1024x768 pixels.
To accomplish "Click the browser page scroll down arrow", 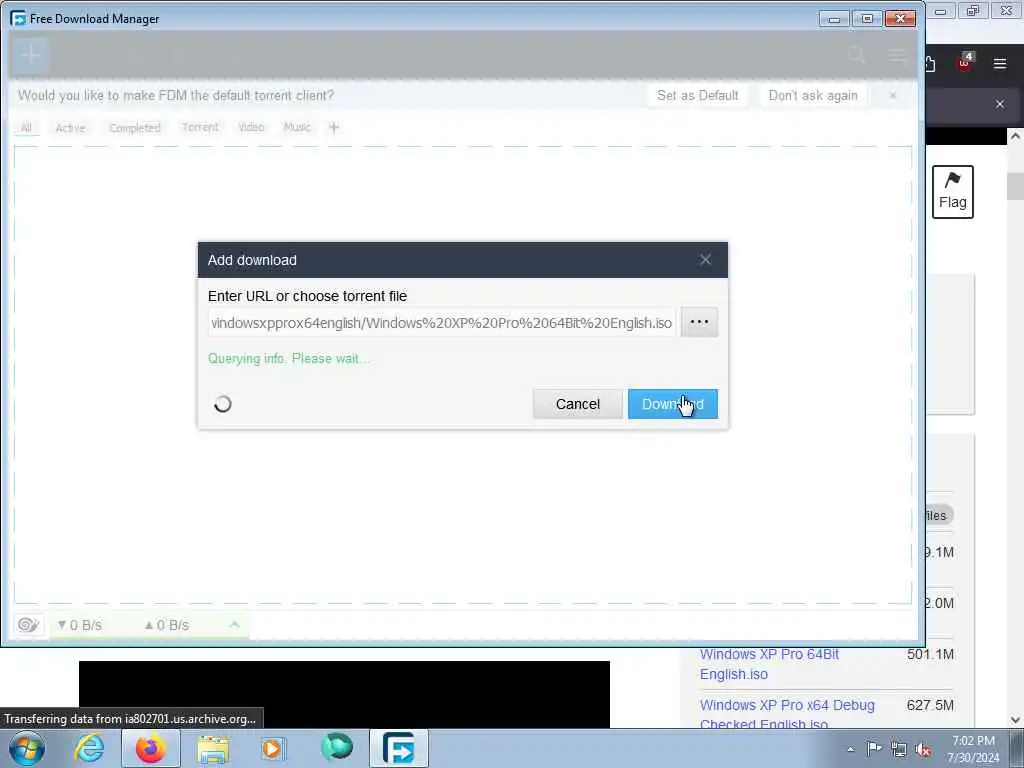I will pyautogui.click(x=1015, y=720).
